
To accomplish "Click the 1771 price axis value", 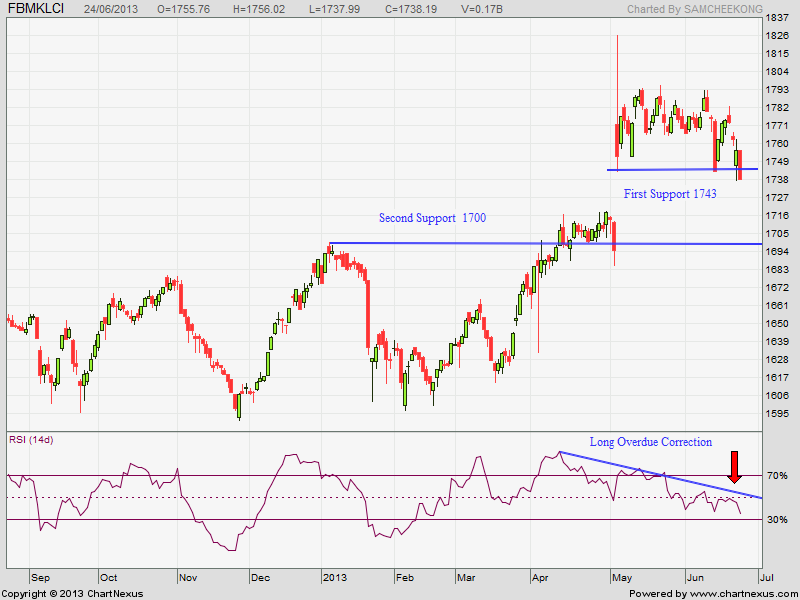I will pos(778,126).
